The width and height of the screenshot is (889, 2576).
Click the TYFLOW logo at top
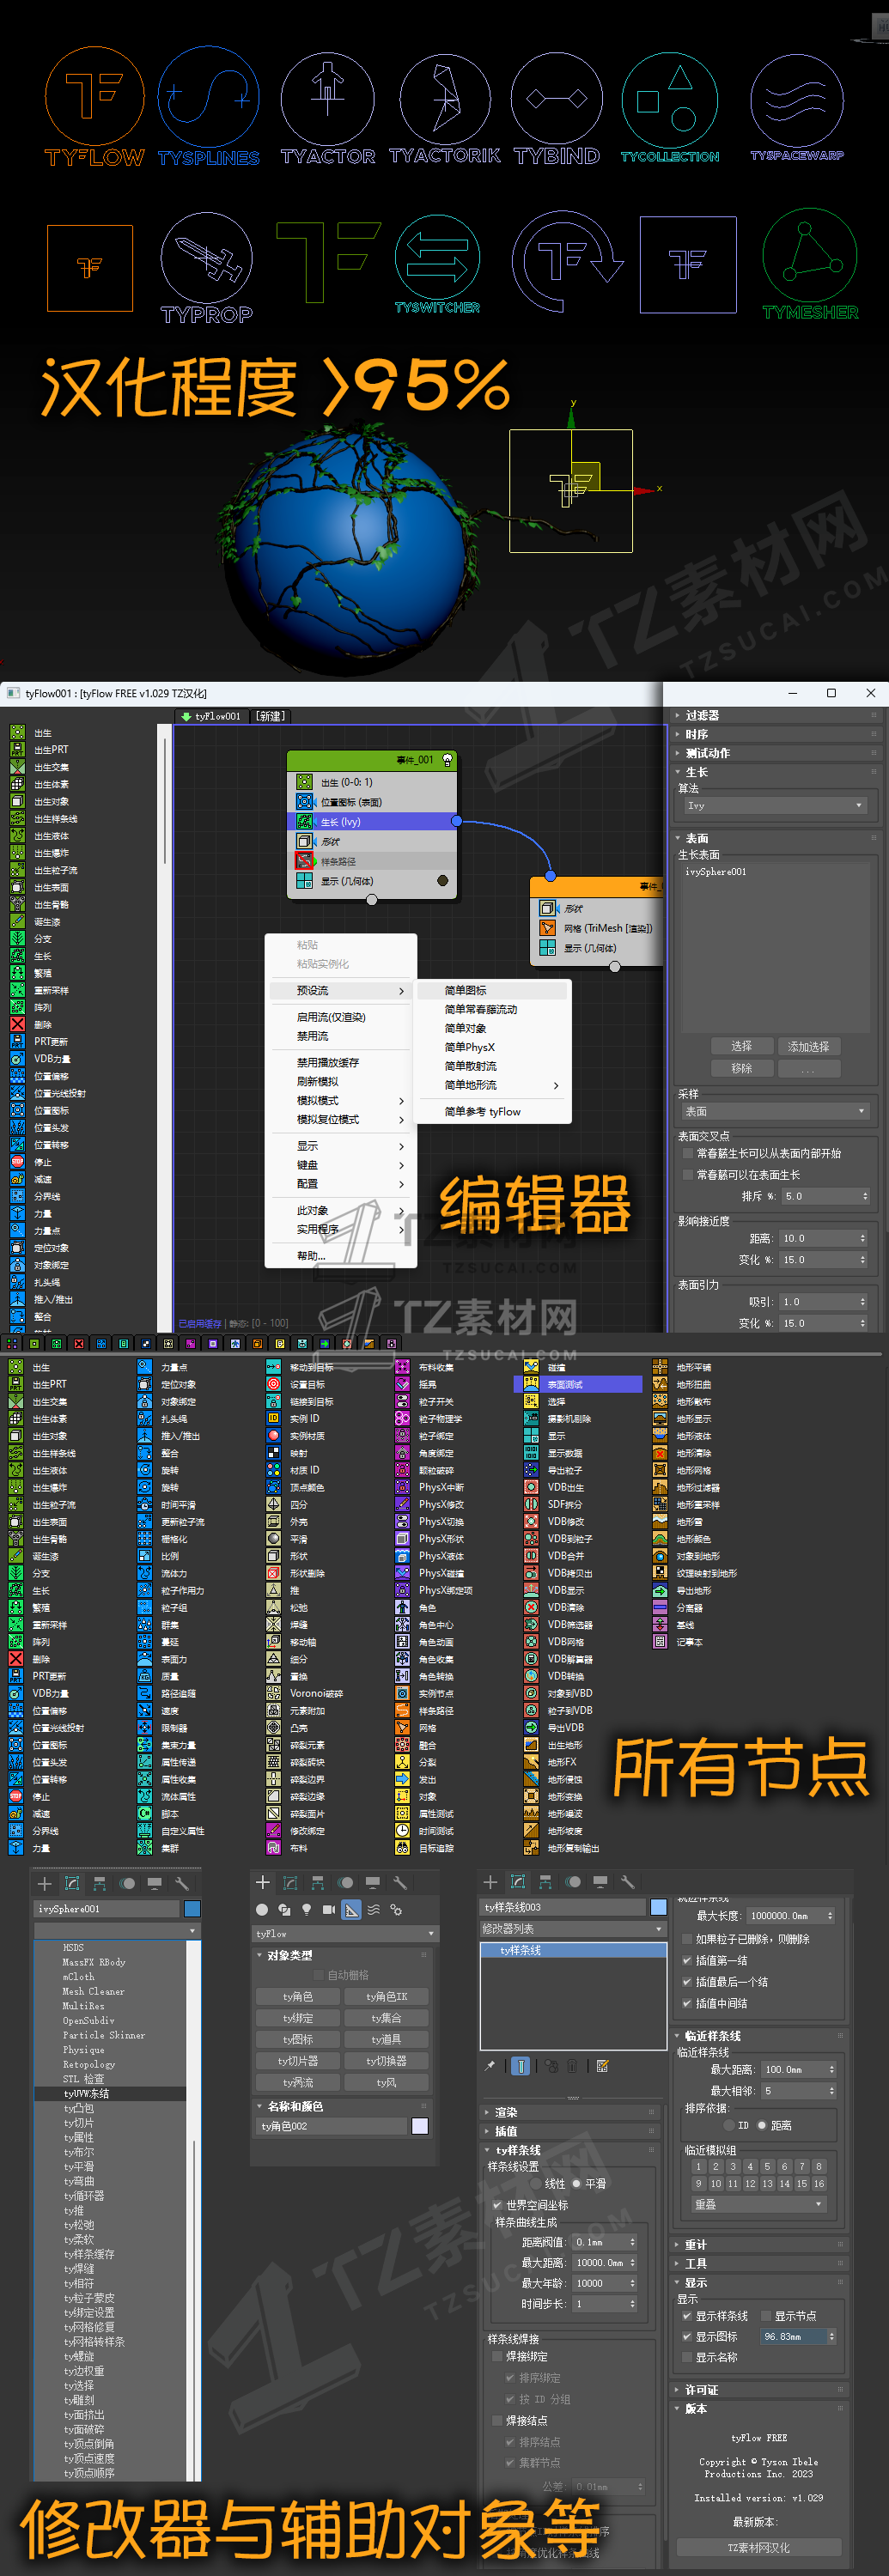pos(94,105)
